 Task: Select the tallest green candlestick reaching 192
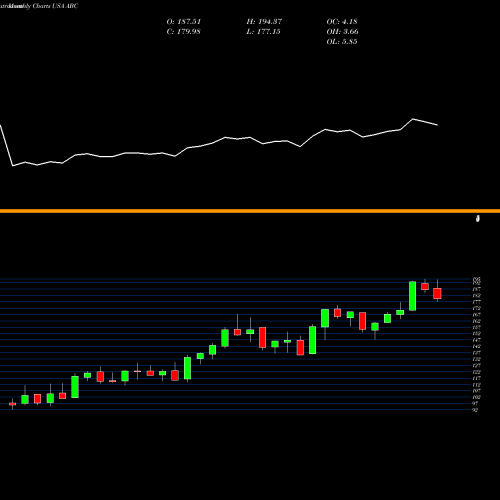413,296
